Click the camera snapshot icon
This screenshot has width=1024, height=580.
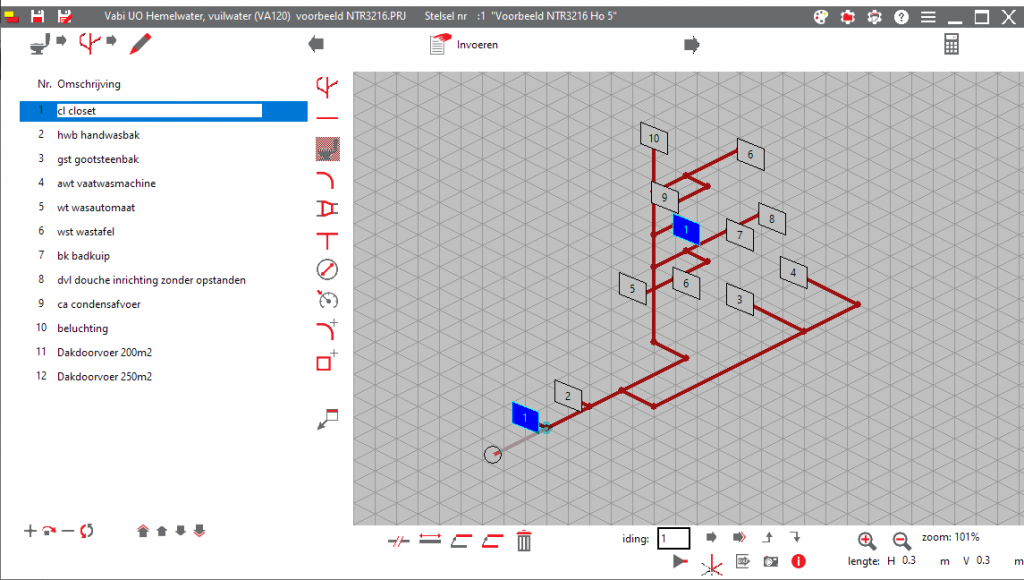(770, 562)
